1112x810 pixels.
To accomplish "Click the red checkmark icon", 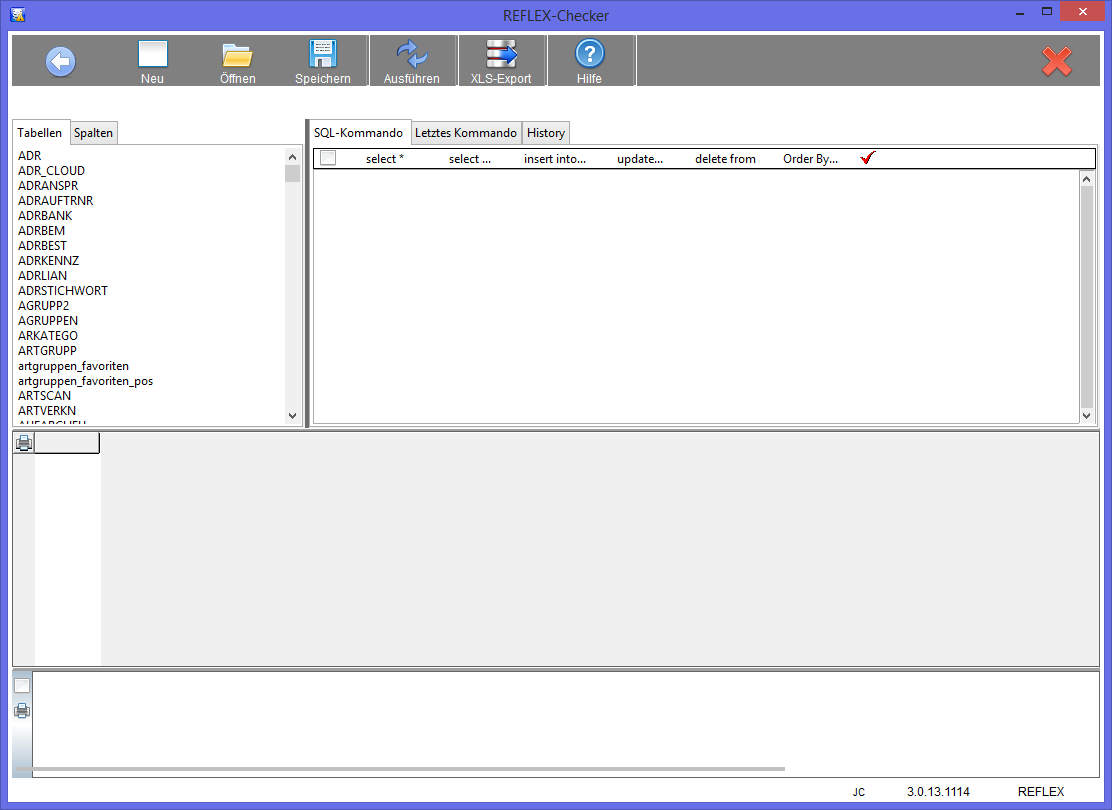I will 868,158.
